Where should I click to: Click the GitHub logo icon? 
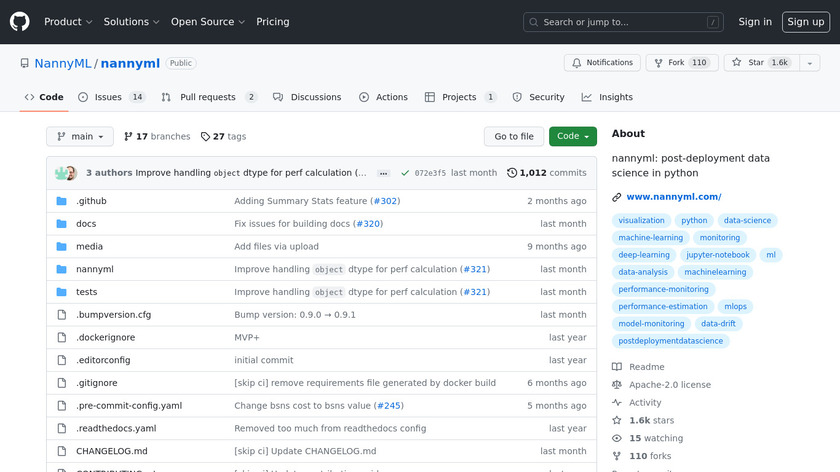(x=20, y=22)
